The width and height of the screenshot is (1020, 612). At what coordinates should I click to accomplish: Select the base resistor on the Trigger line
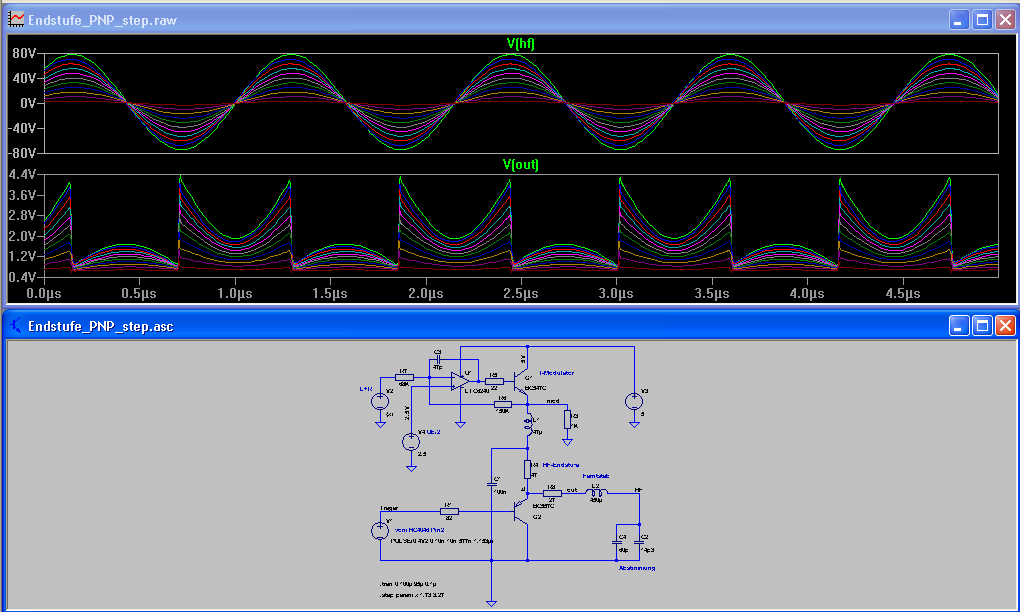click(449, 512)
